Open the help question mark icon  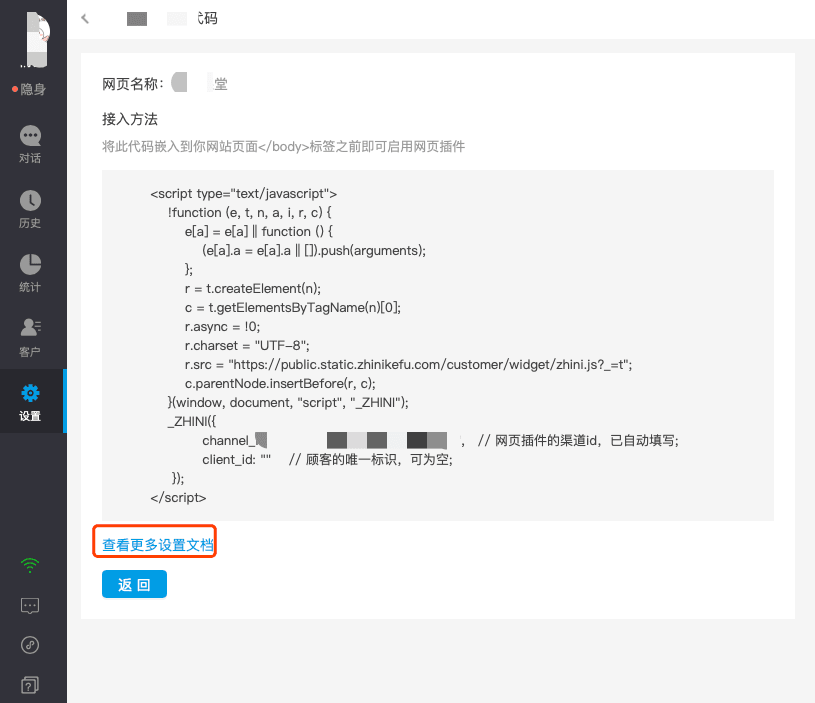(x=30, y=685)
